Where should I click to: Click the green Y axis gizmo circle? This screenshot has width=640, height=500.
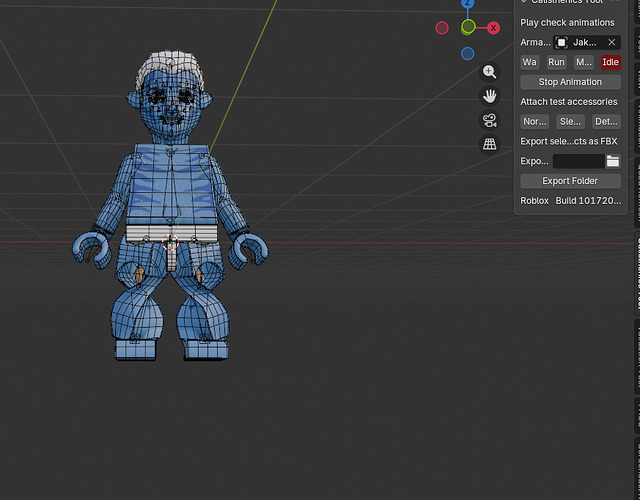[468, 27]
